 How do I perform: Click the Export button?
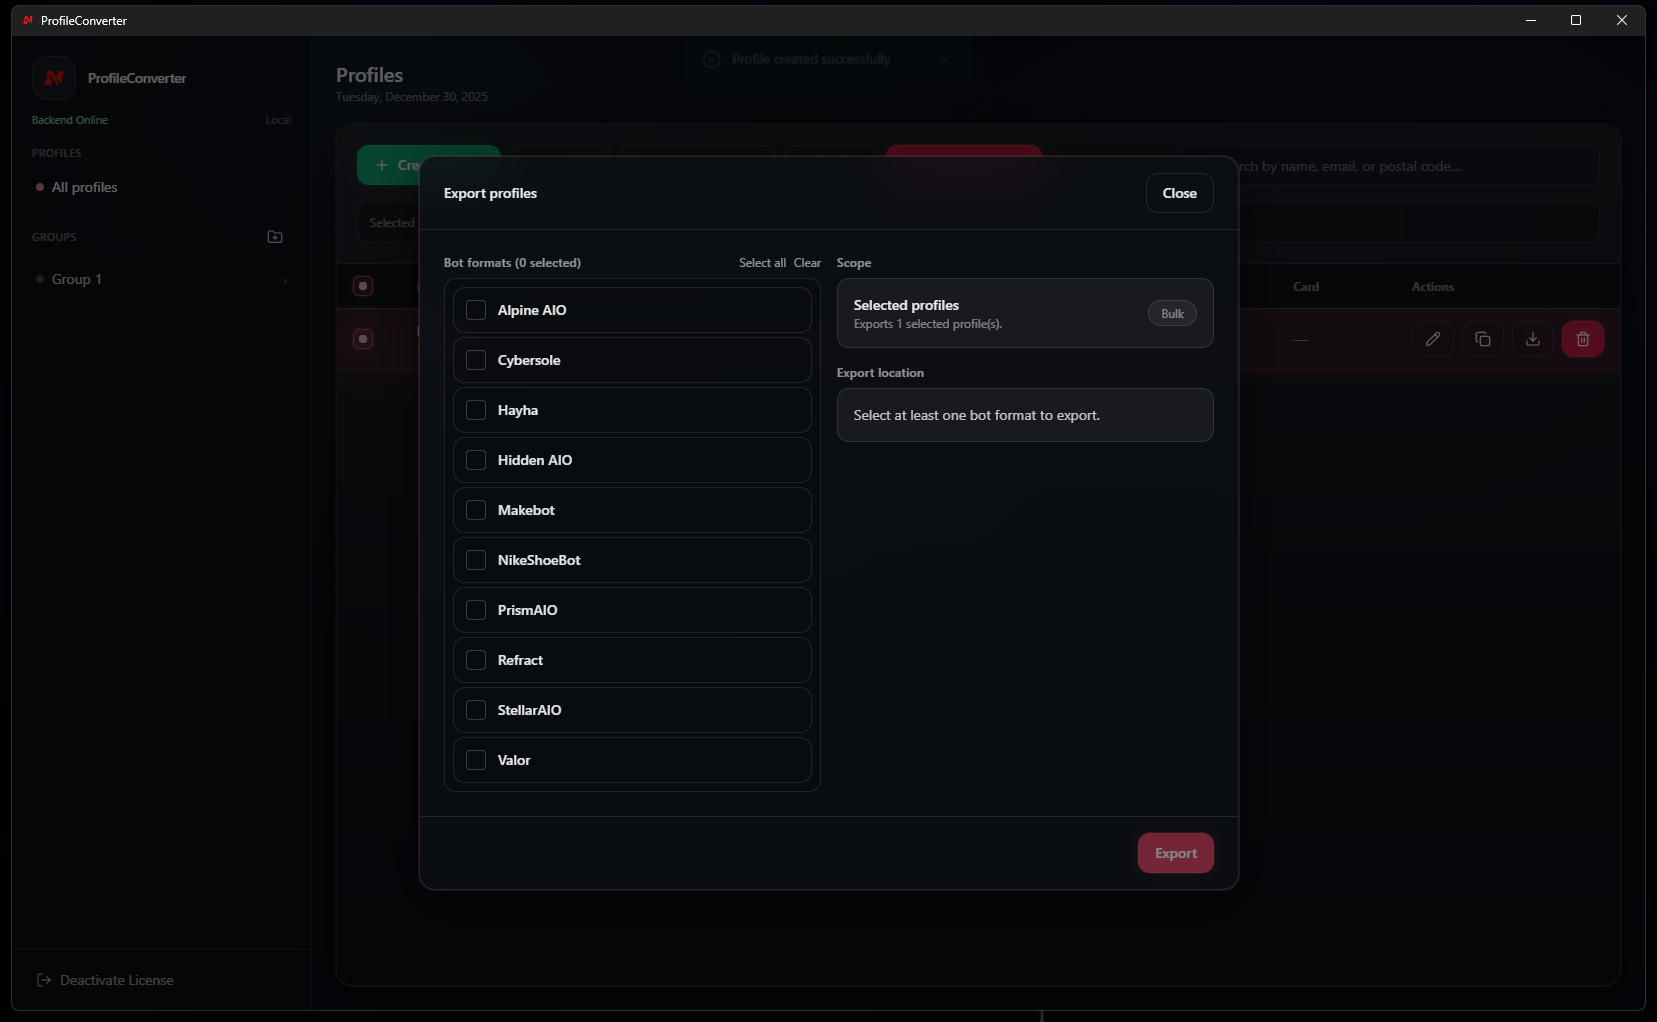[1175, 853]
